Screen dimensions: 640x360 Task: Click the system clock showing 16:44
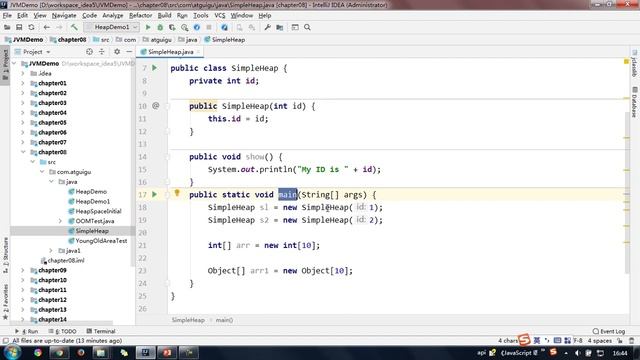click(620, 353)
